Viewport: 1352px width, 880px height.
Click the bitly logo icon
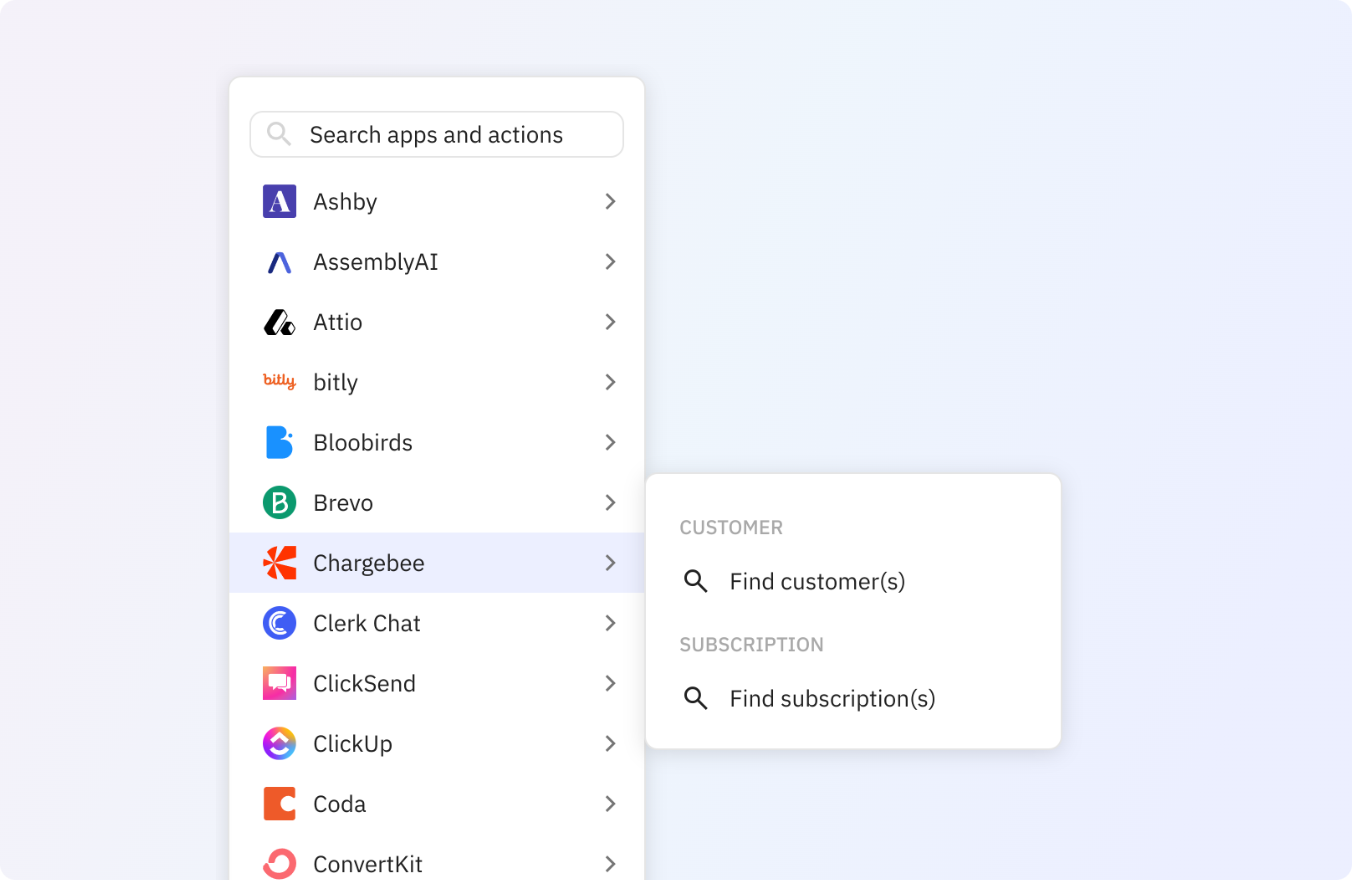pos(279,381)
